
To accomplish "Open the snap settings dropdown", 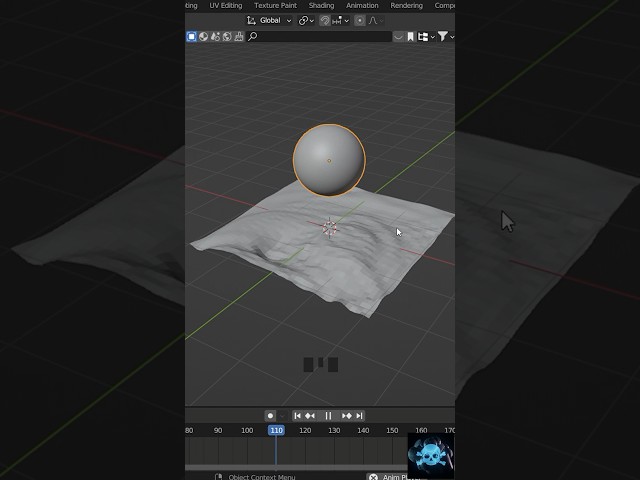I will click(x=341, y=20).
